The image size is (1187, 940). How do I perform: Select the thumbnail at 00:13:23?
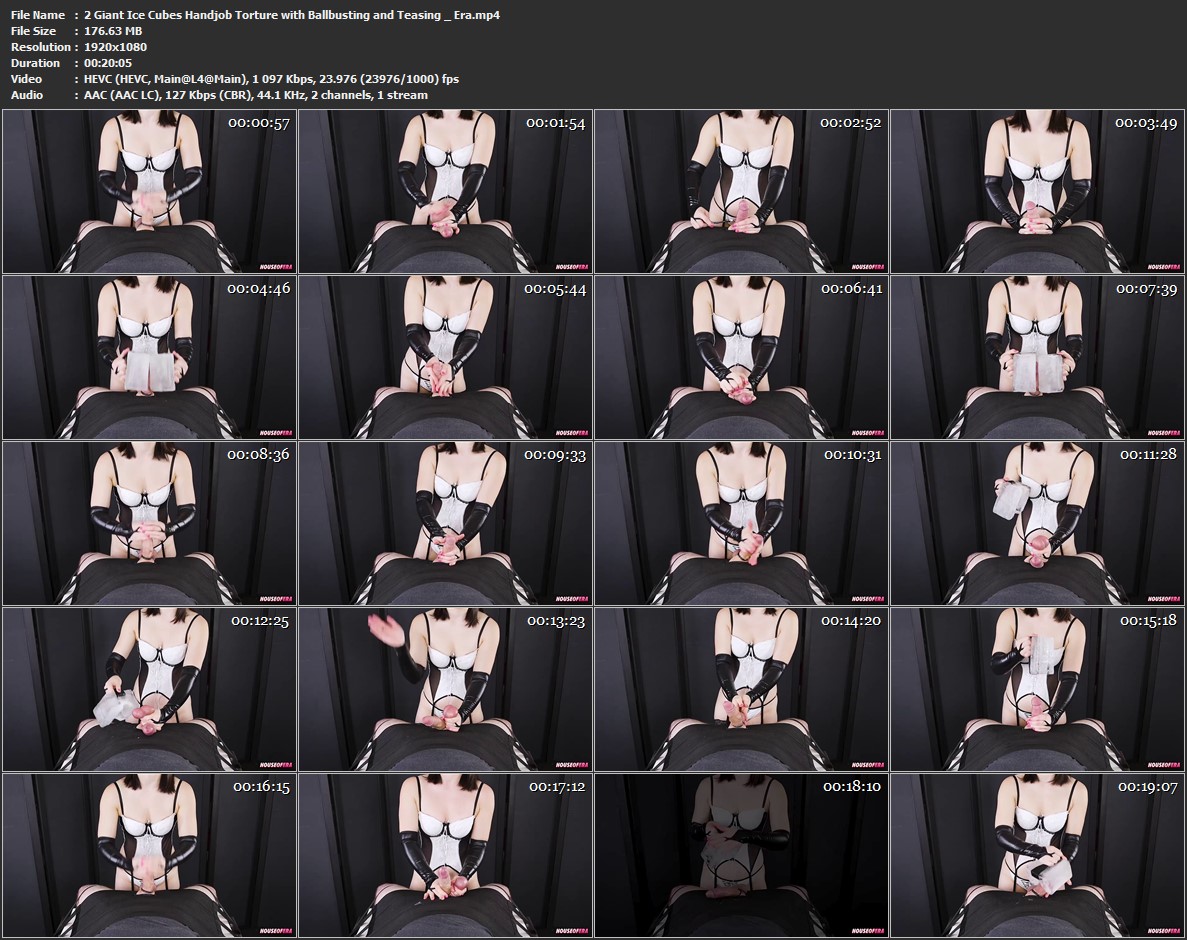tap(445, 689)
